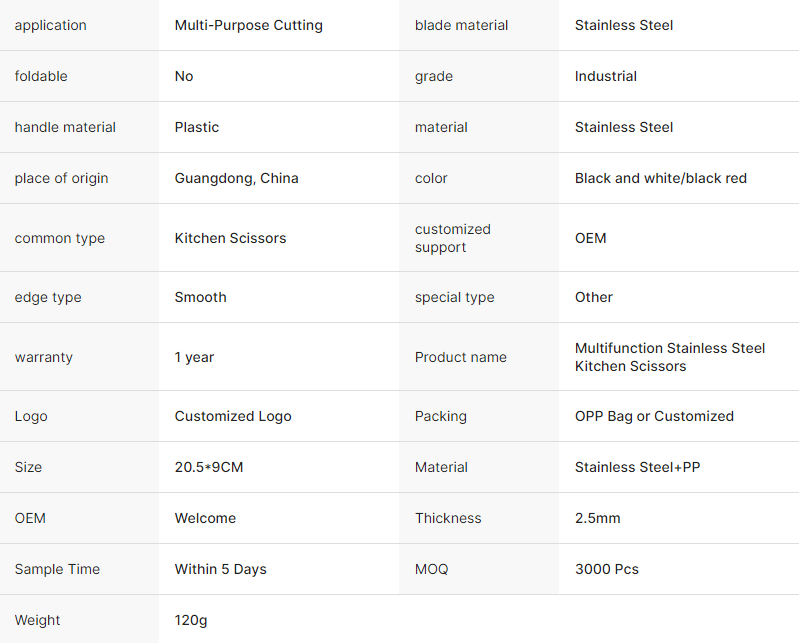Image resolution: width=799 pixels, height=643 pixels.
Task: Select the "Kitchen Scissors" common type value
Action: [230, 238]
